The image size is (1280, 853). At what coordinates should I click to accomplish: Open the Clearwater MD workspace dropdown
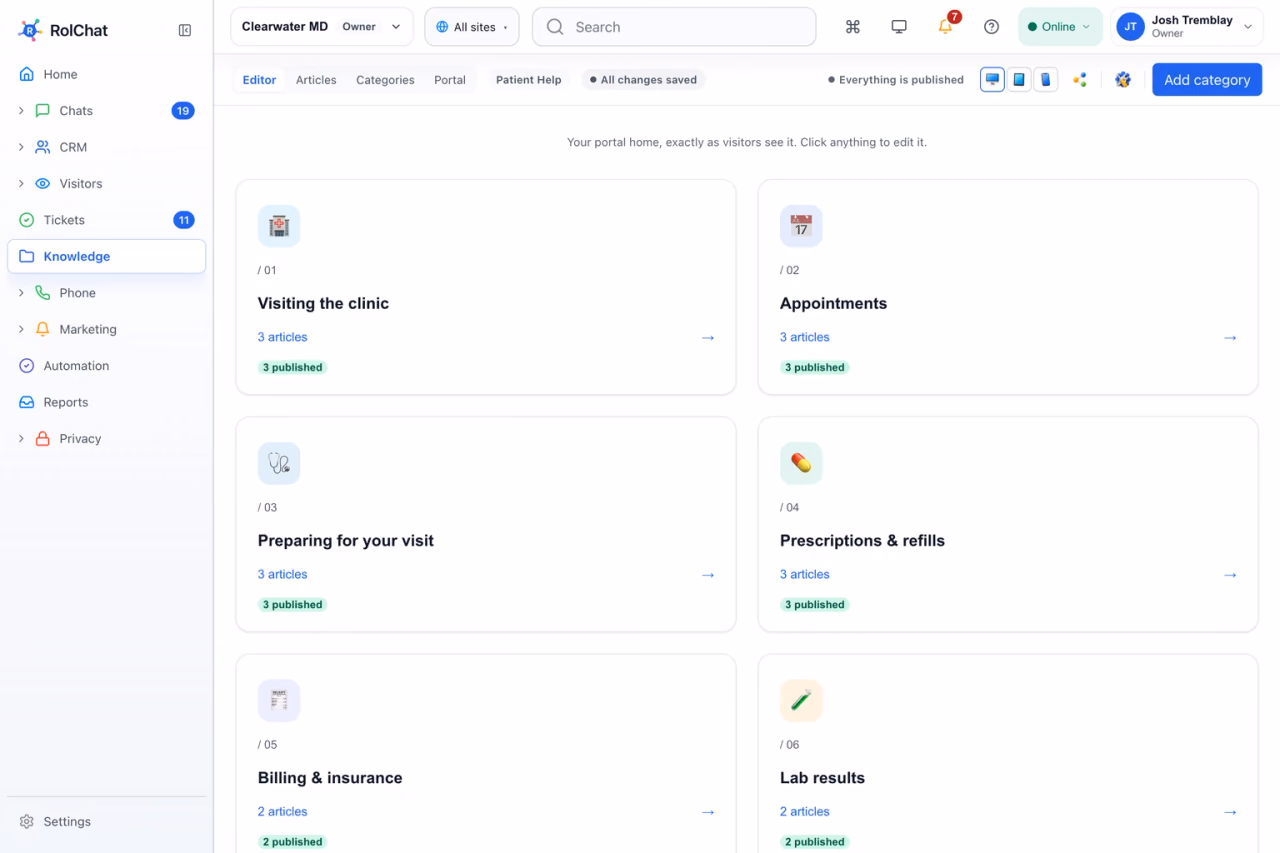pos(322,27)
